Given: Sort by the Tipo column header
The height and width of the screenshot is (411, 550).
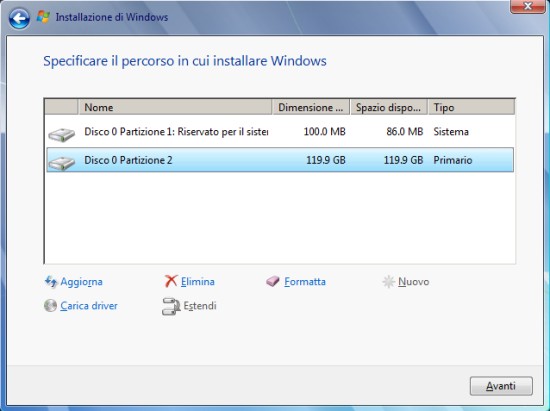Looking at the screenshot, I should (471, 107).
